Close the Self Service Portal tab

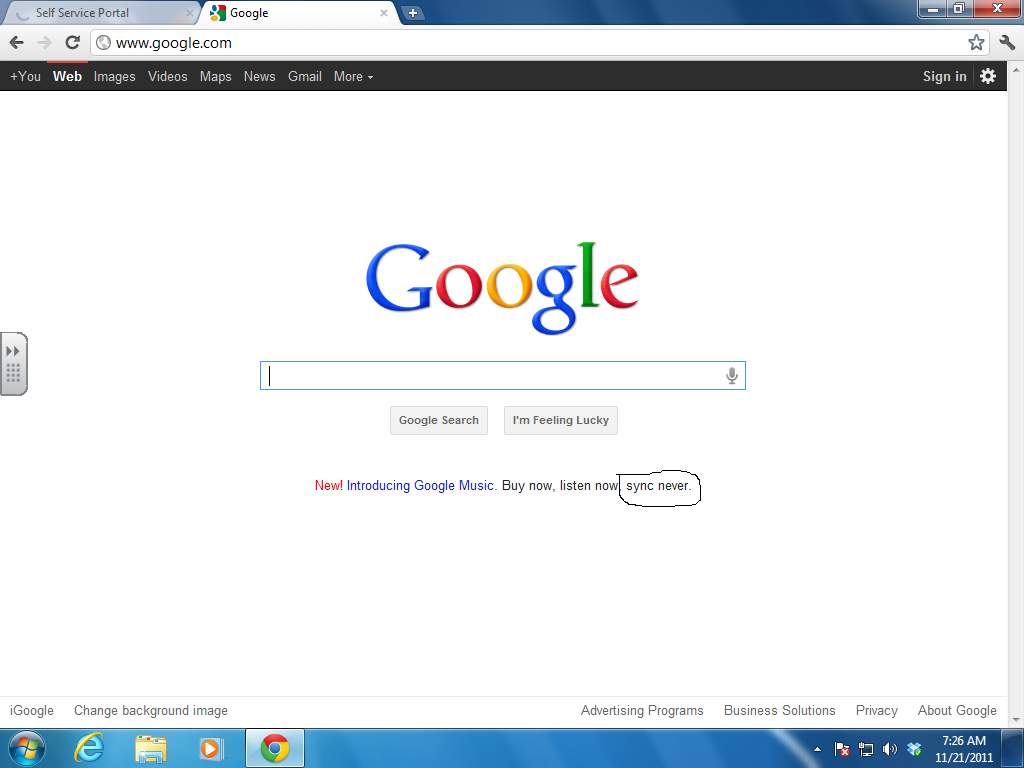189,12
